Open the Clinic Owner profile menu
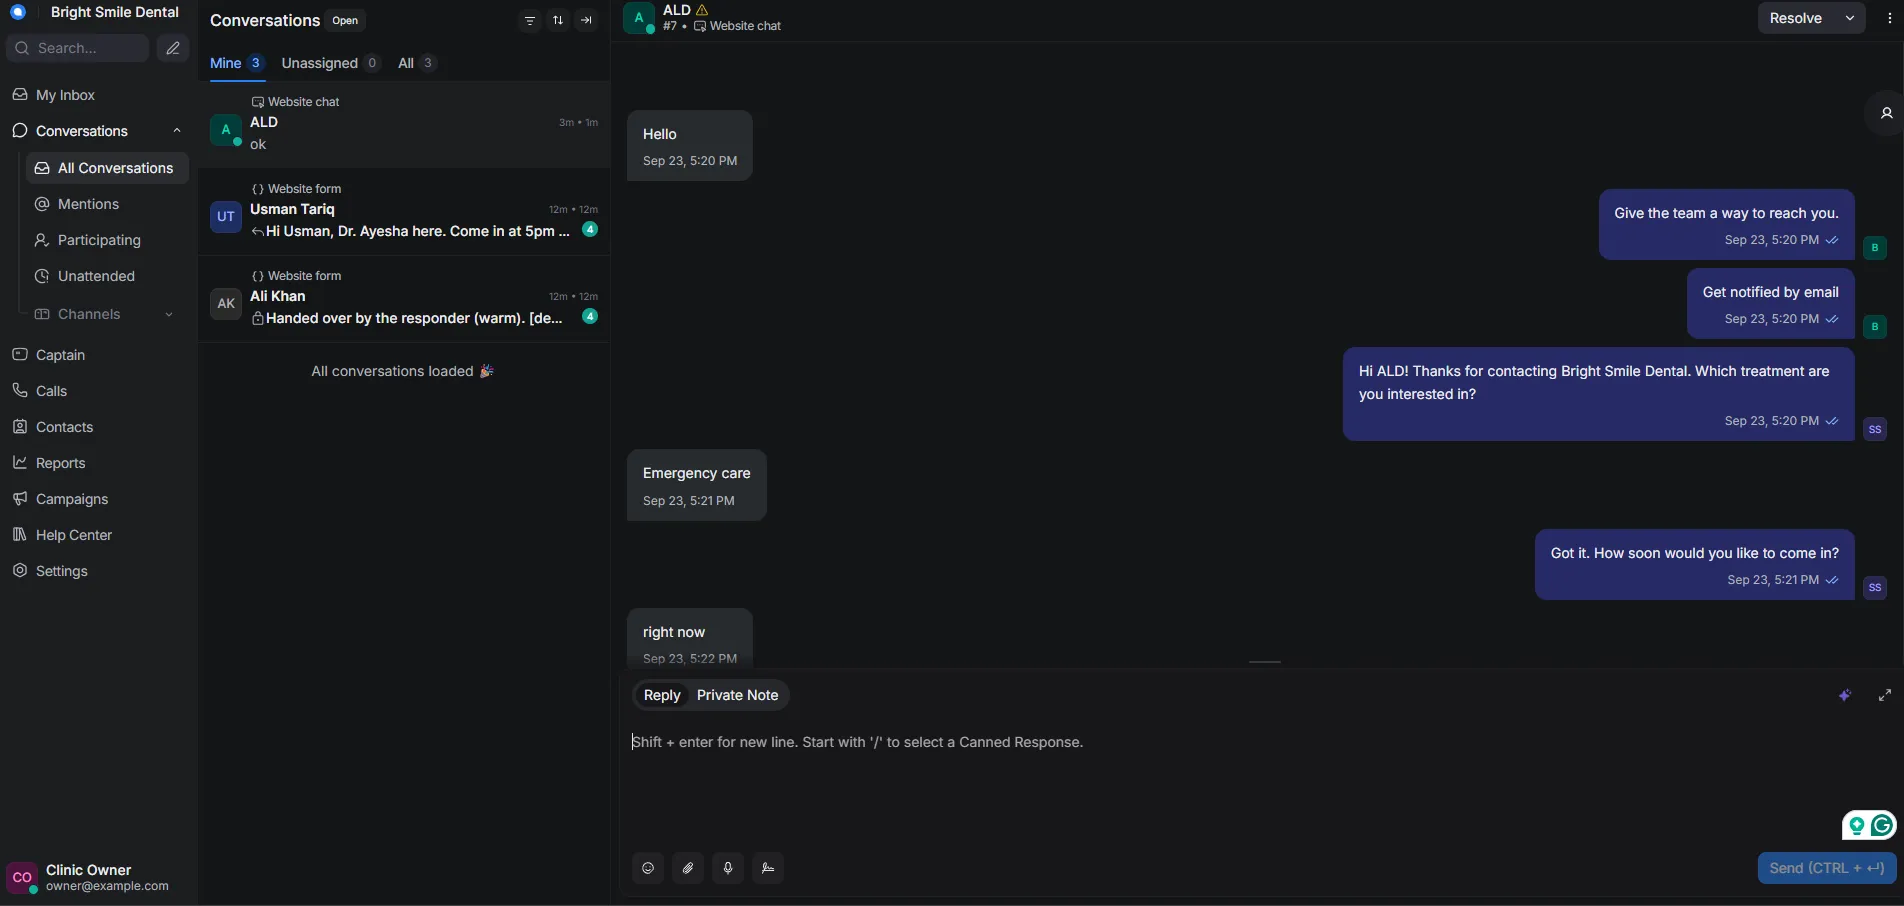Screen dimensions: 1904x906 coord(98,877)
